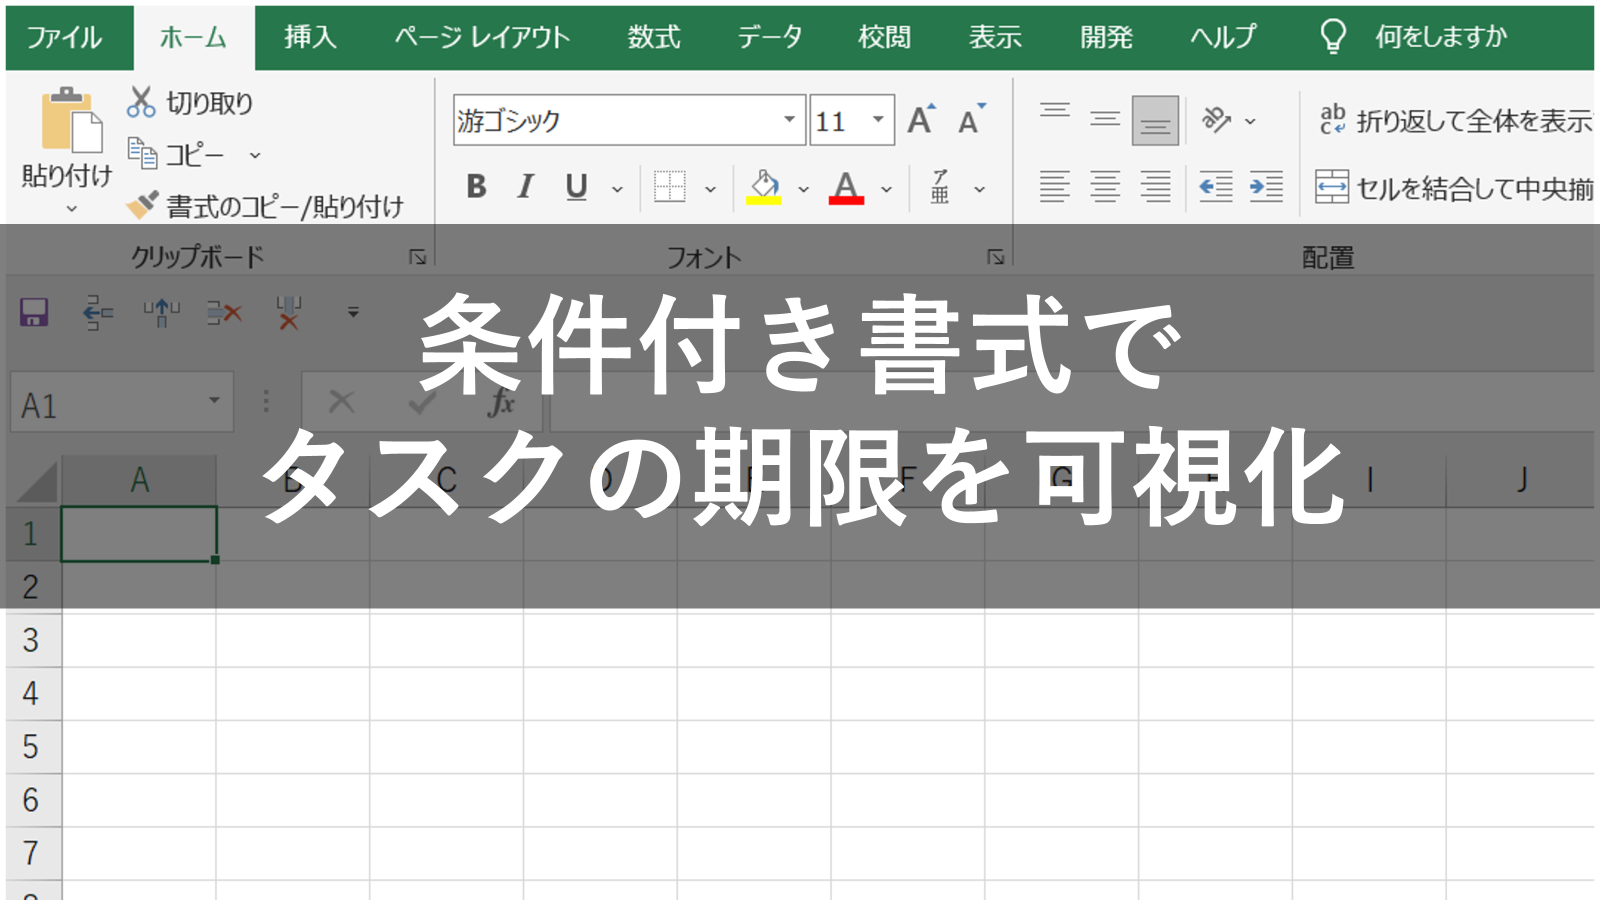Screen dimensions: 1600x900
Task: Increase font size with large A icon
Action: [921, 120]
